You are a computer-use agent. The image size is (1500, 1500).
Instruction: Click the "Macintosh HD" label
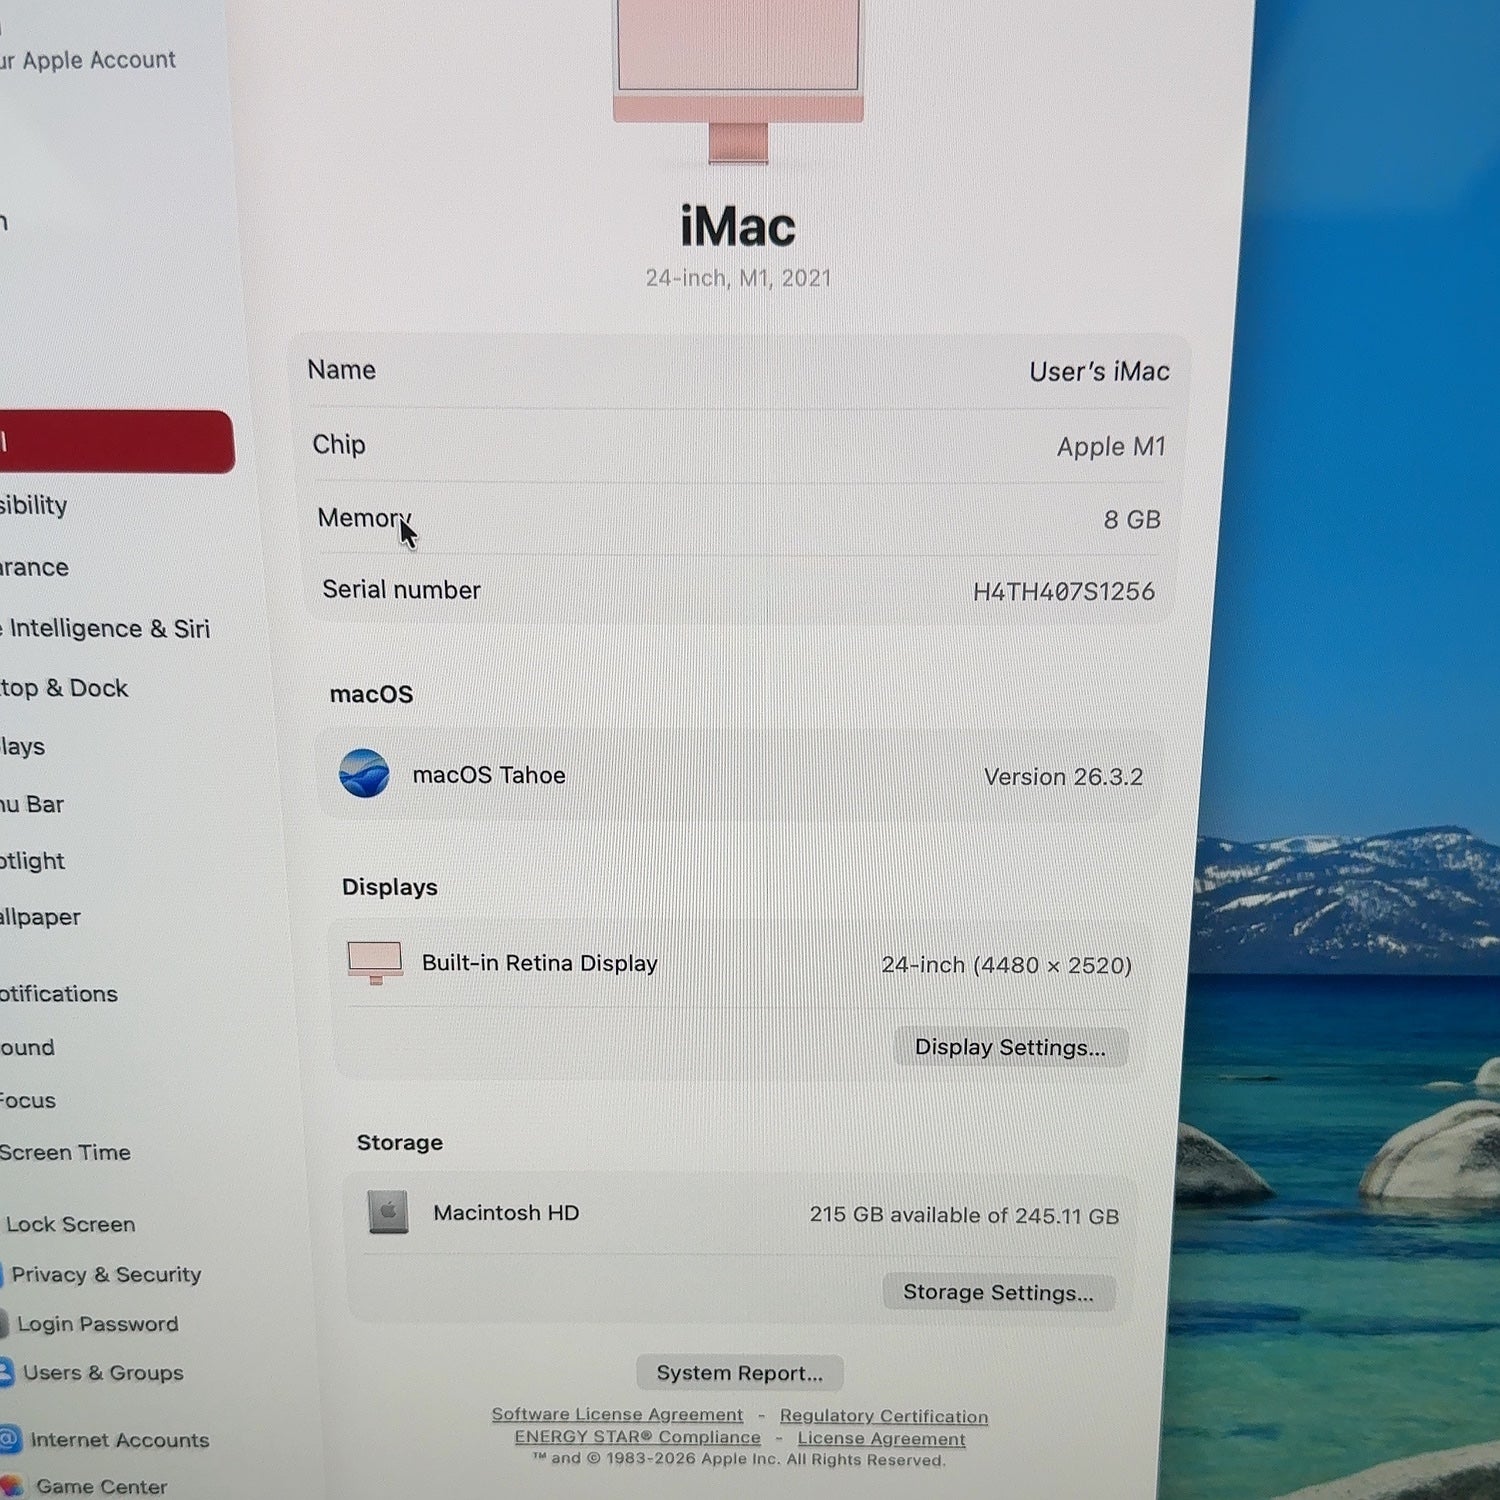pos(506,1213)
